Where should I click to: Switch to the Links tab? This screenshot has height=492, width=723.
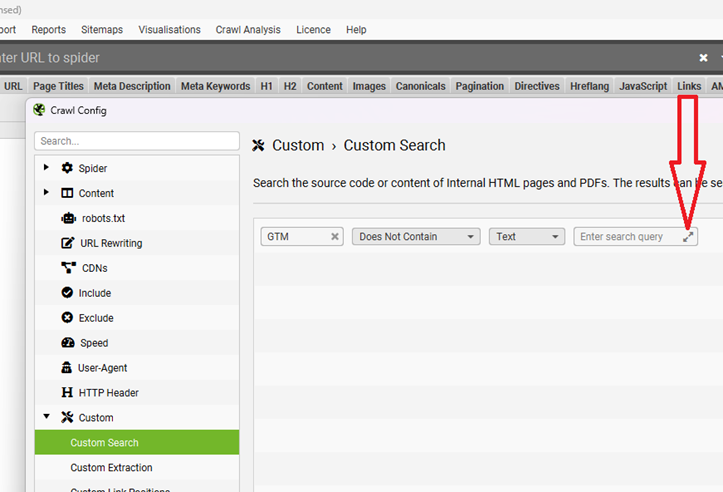[689, 86]
